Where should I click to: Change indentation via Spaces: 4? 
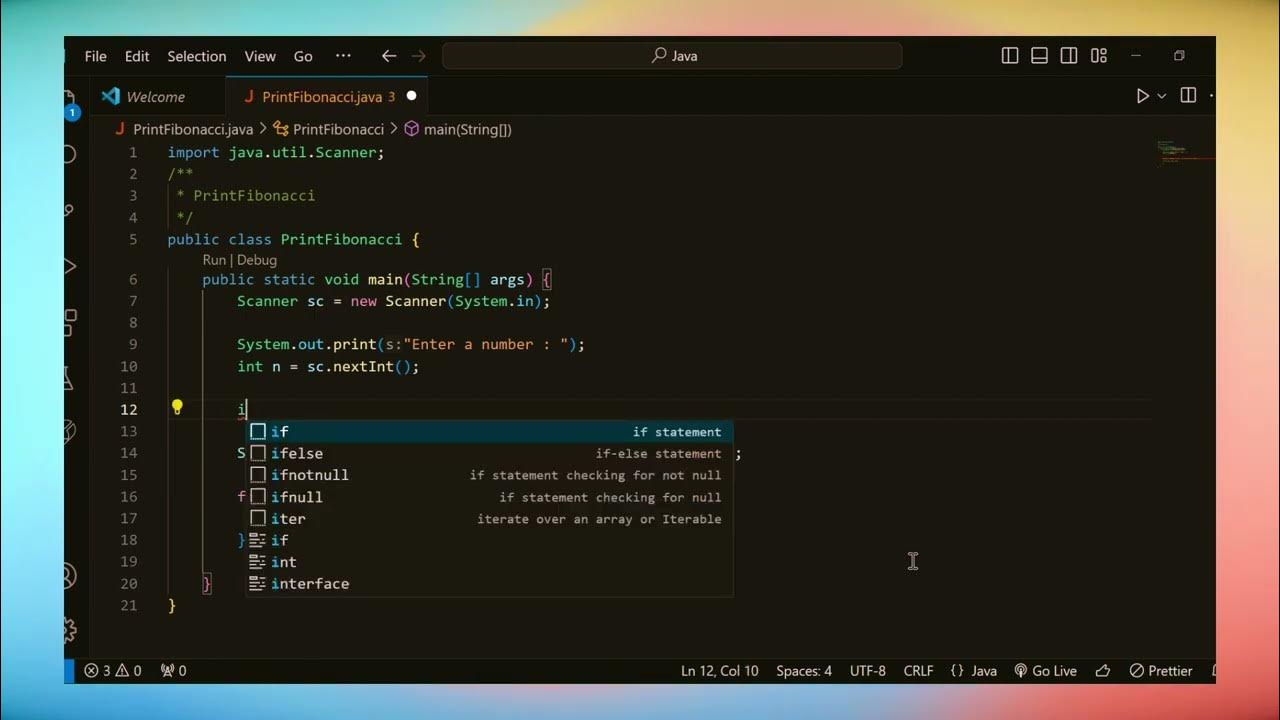point(804,671)
